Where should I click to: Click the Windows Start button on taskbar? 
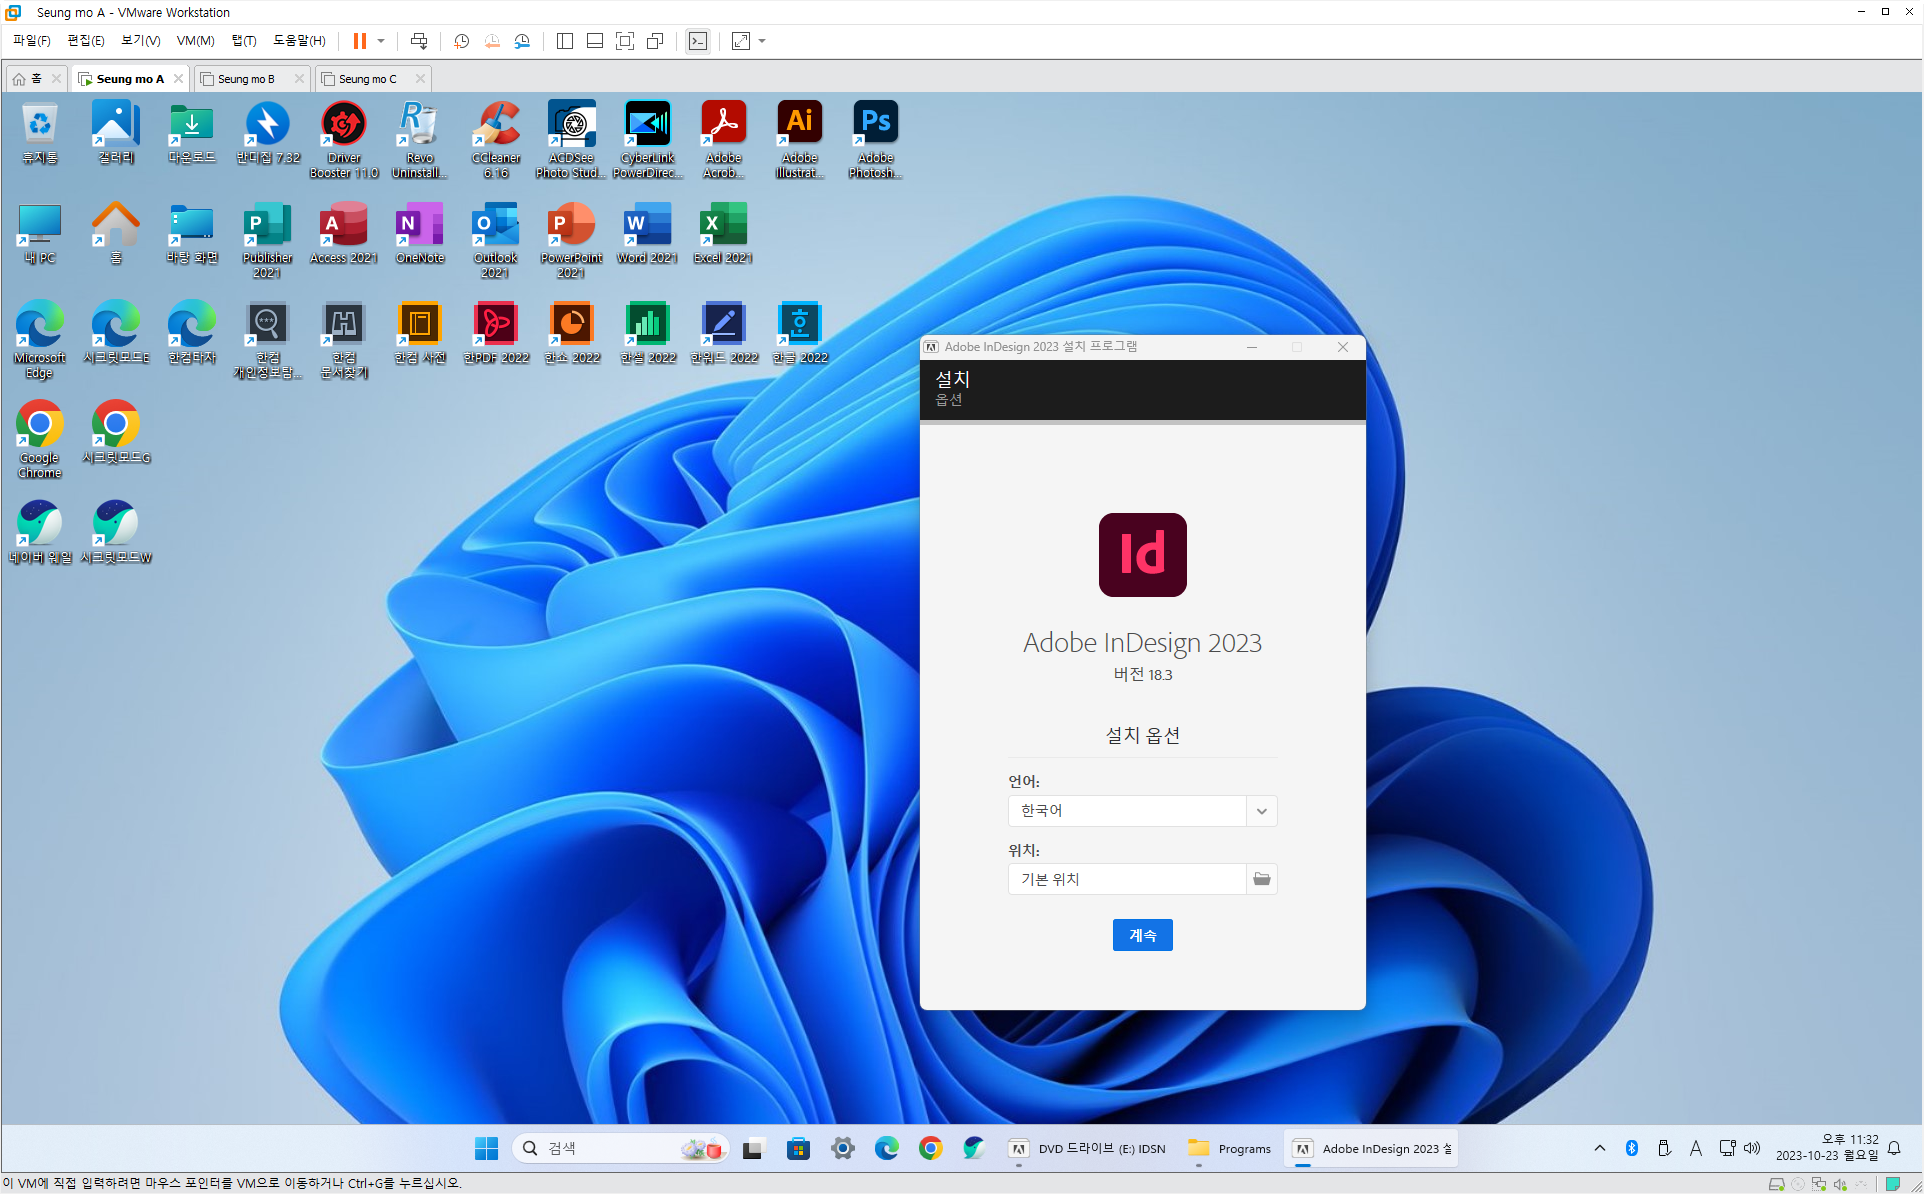pyautogui.click(x=486, y=1148)
